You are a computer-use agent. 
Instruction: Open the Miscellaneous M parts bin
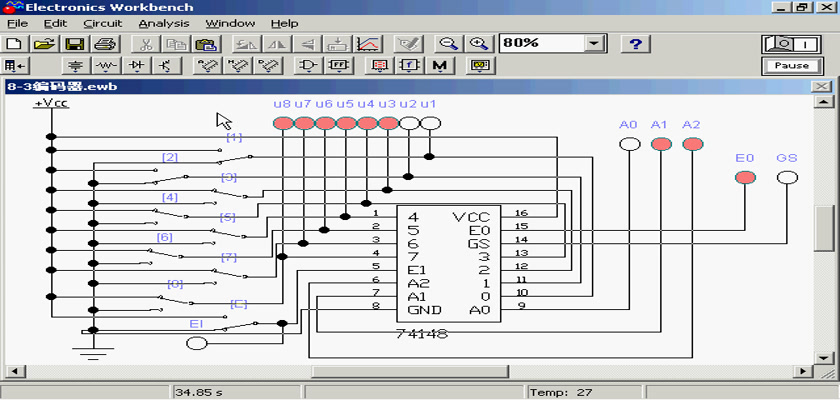click(440, 66)
